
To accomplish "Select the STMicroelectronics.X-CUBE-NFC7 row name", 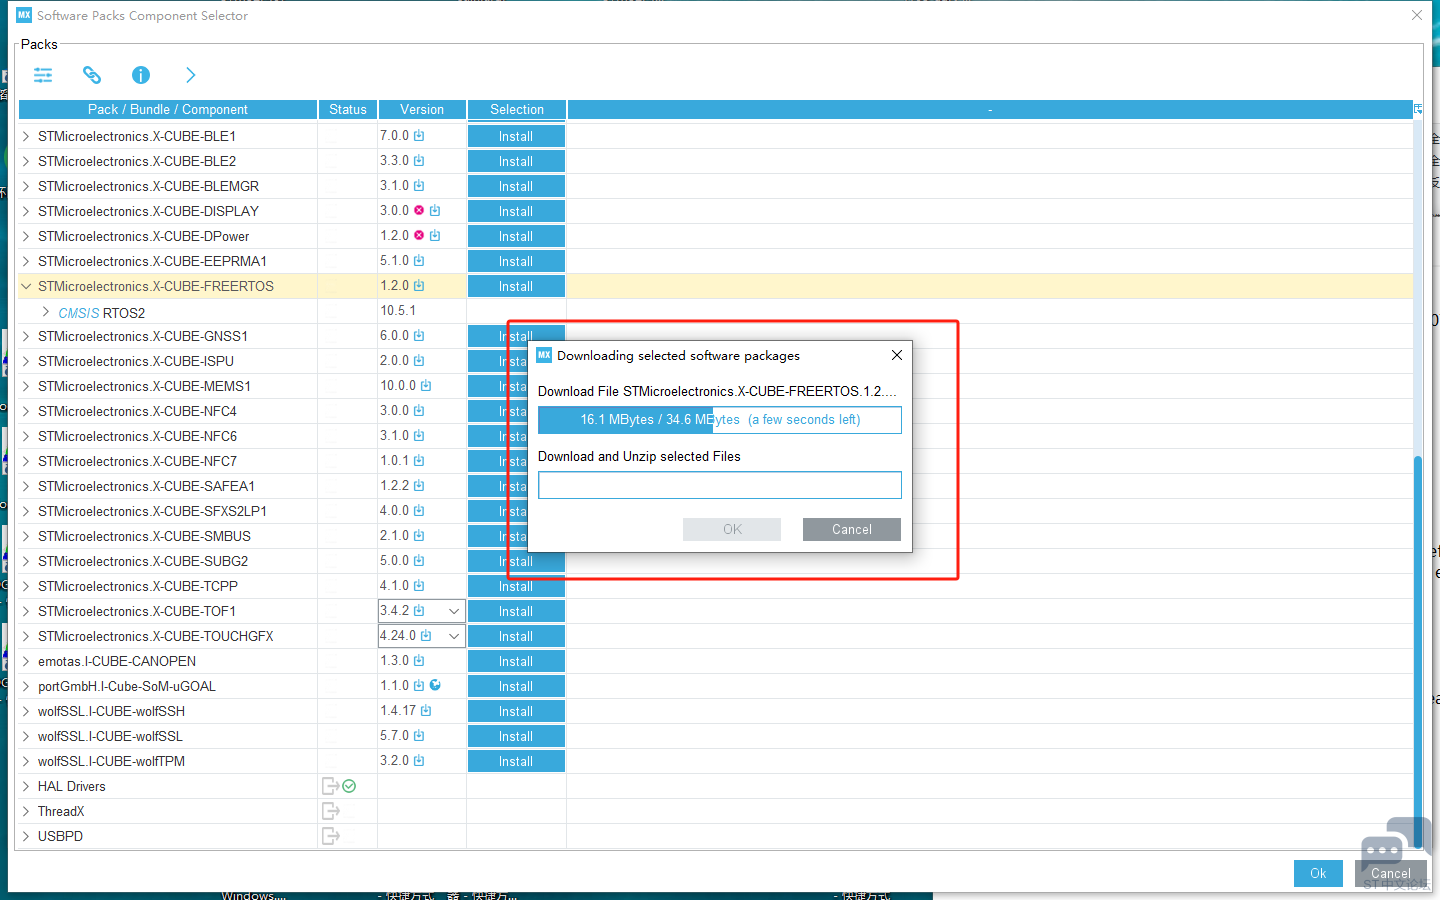I will click(x=138, y=461).
